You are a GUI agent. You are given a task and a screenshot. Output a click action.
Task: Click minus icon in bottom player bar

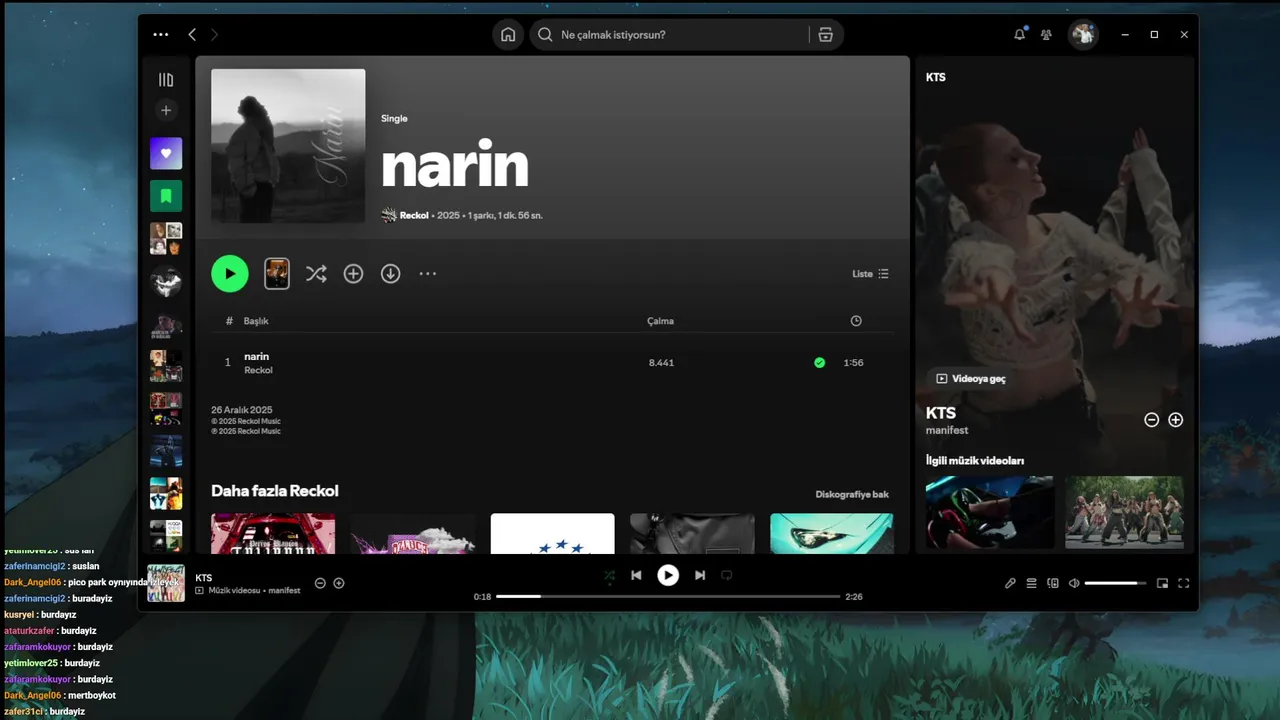pos(320,583)
